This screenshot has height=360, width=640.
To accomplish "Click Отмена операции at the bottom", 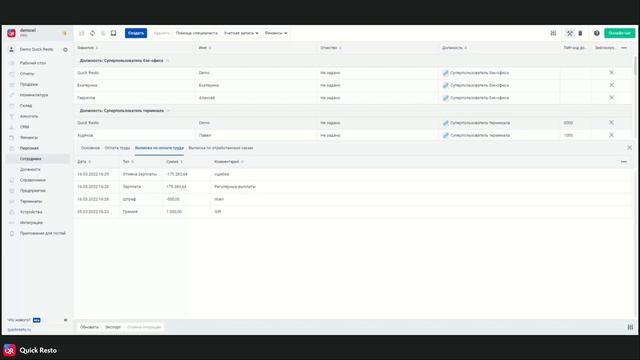I will coord(144,327).
